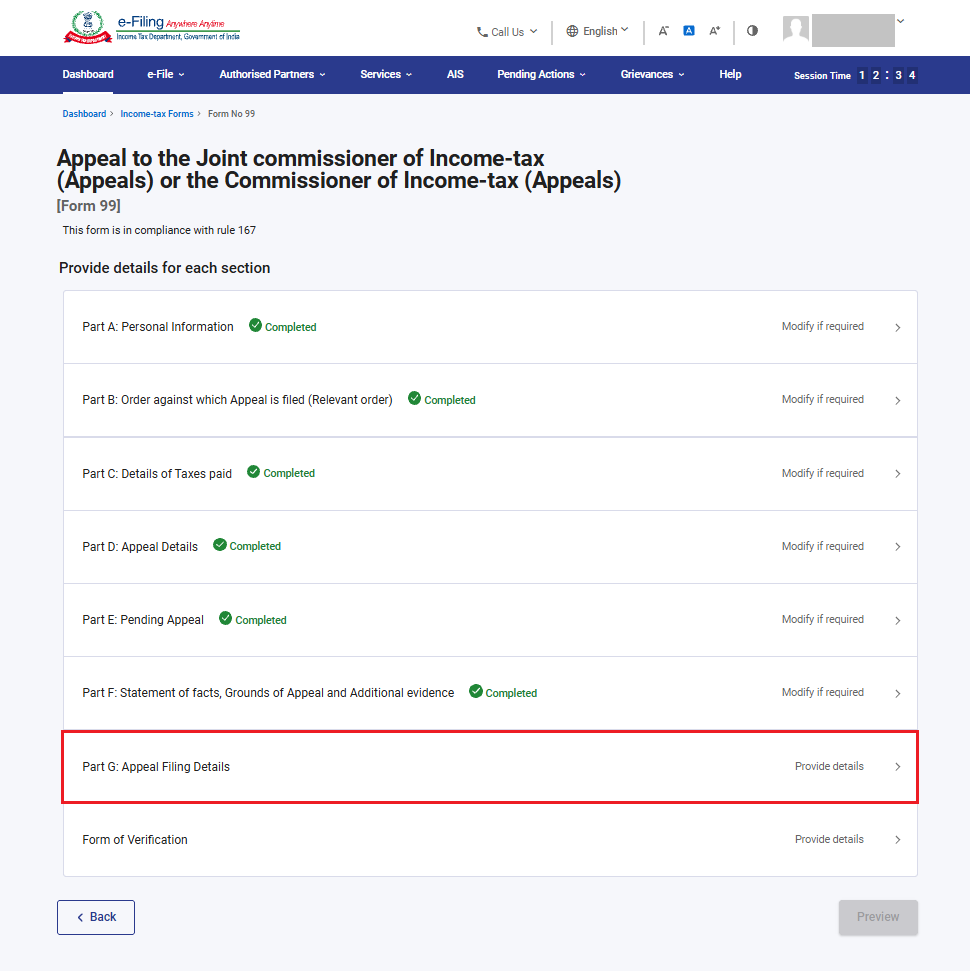Viewport: 970px width, 971px height.
Task: Click Part E green completed checkmark
Action: pyautogui.click(x=225, y=618)
